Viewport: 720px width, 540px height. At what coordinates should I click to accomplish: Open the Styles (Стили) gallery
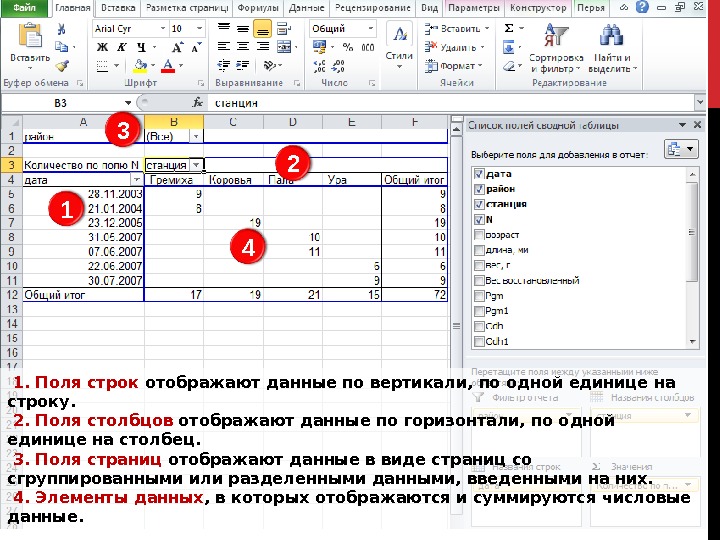coord(399,47)
